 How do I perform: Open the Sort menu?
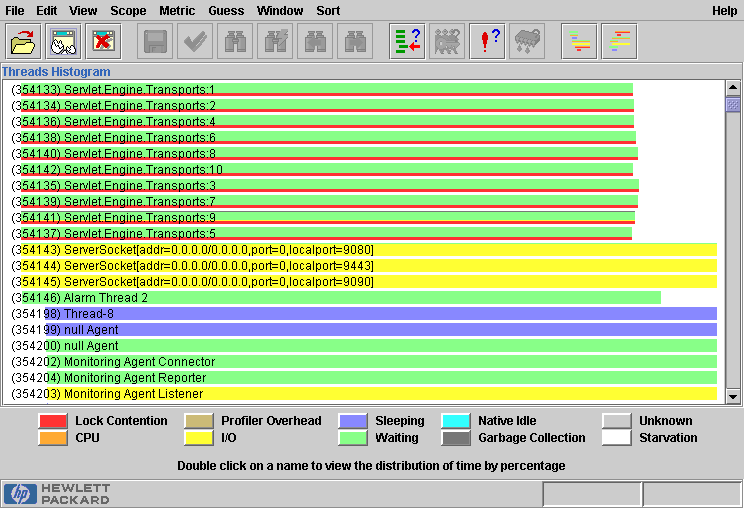coord(328,10)
